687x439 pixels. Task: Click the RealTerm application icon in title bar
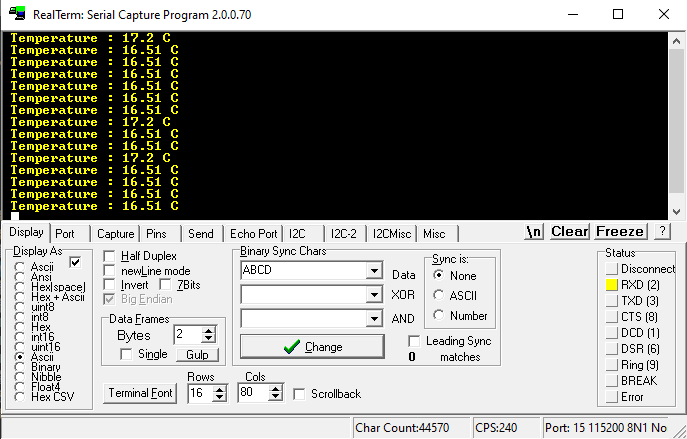pyautogui.click(x=17, y=14)
